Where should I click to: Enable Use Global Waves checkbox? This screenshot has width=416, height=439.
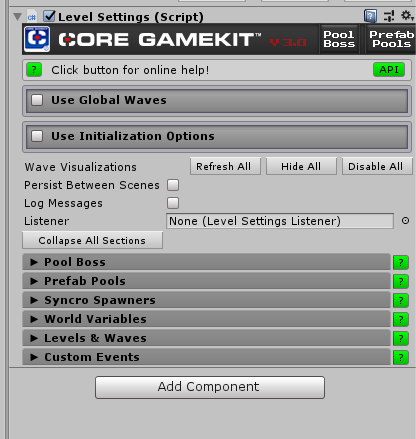pyautogui.click(x=37, y=100)
